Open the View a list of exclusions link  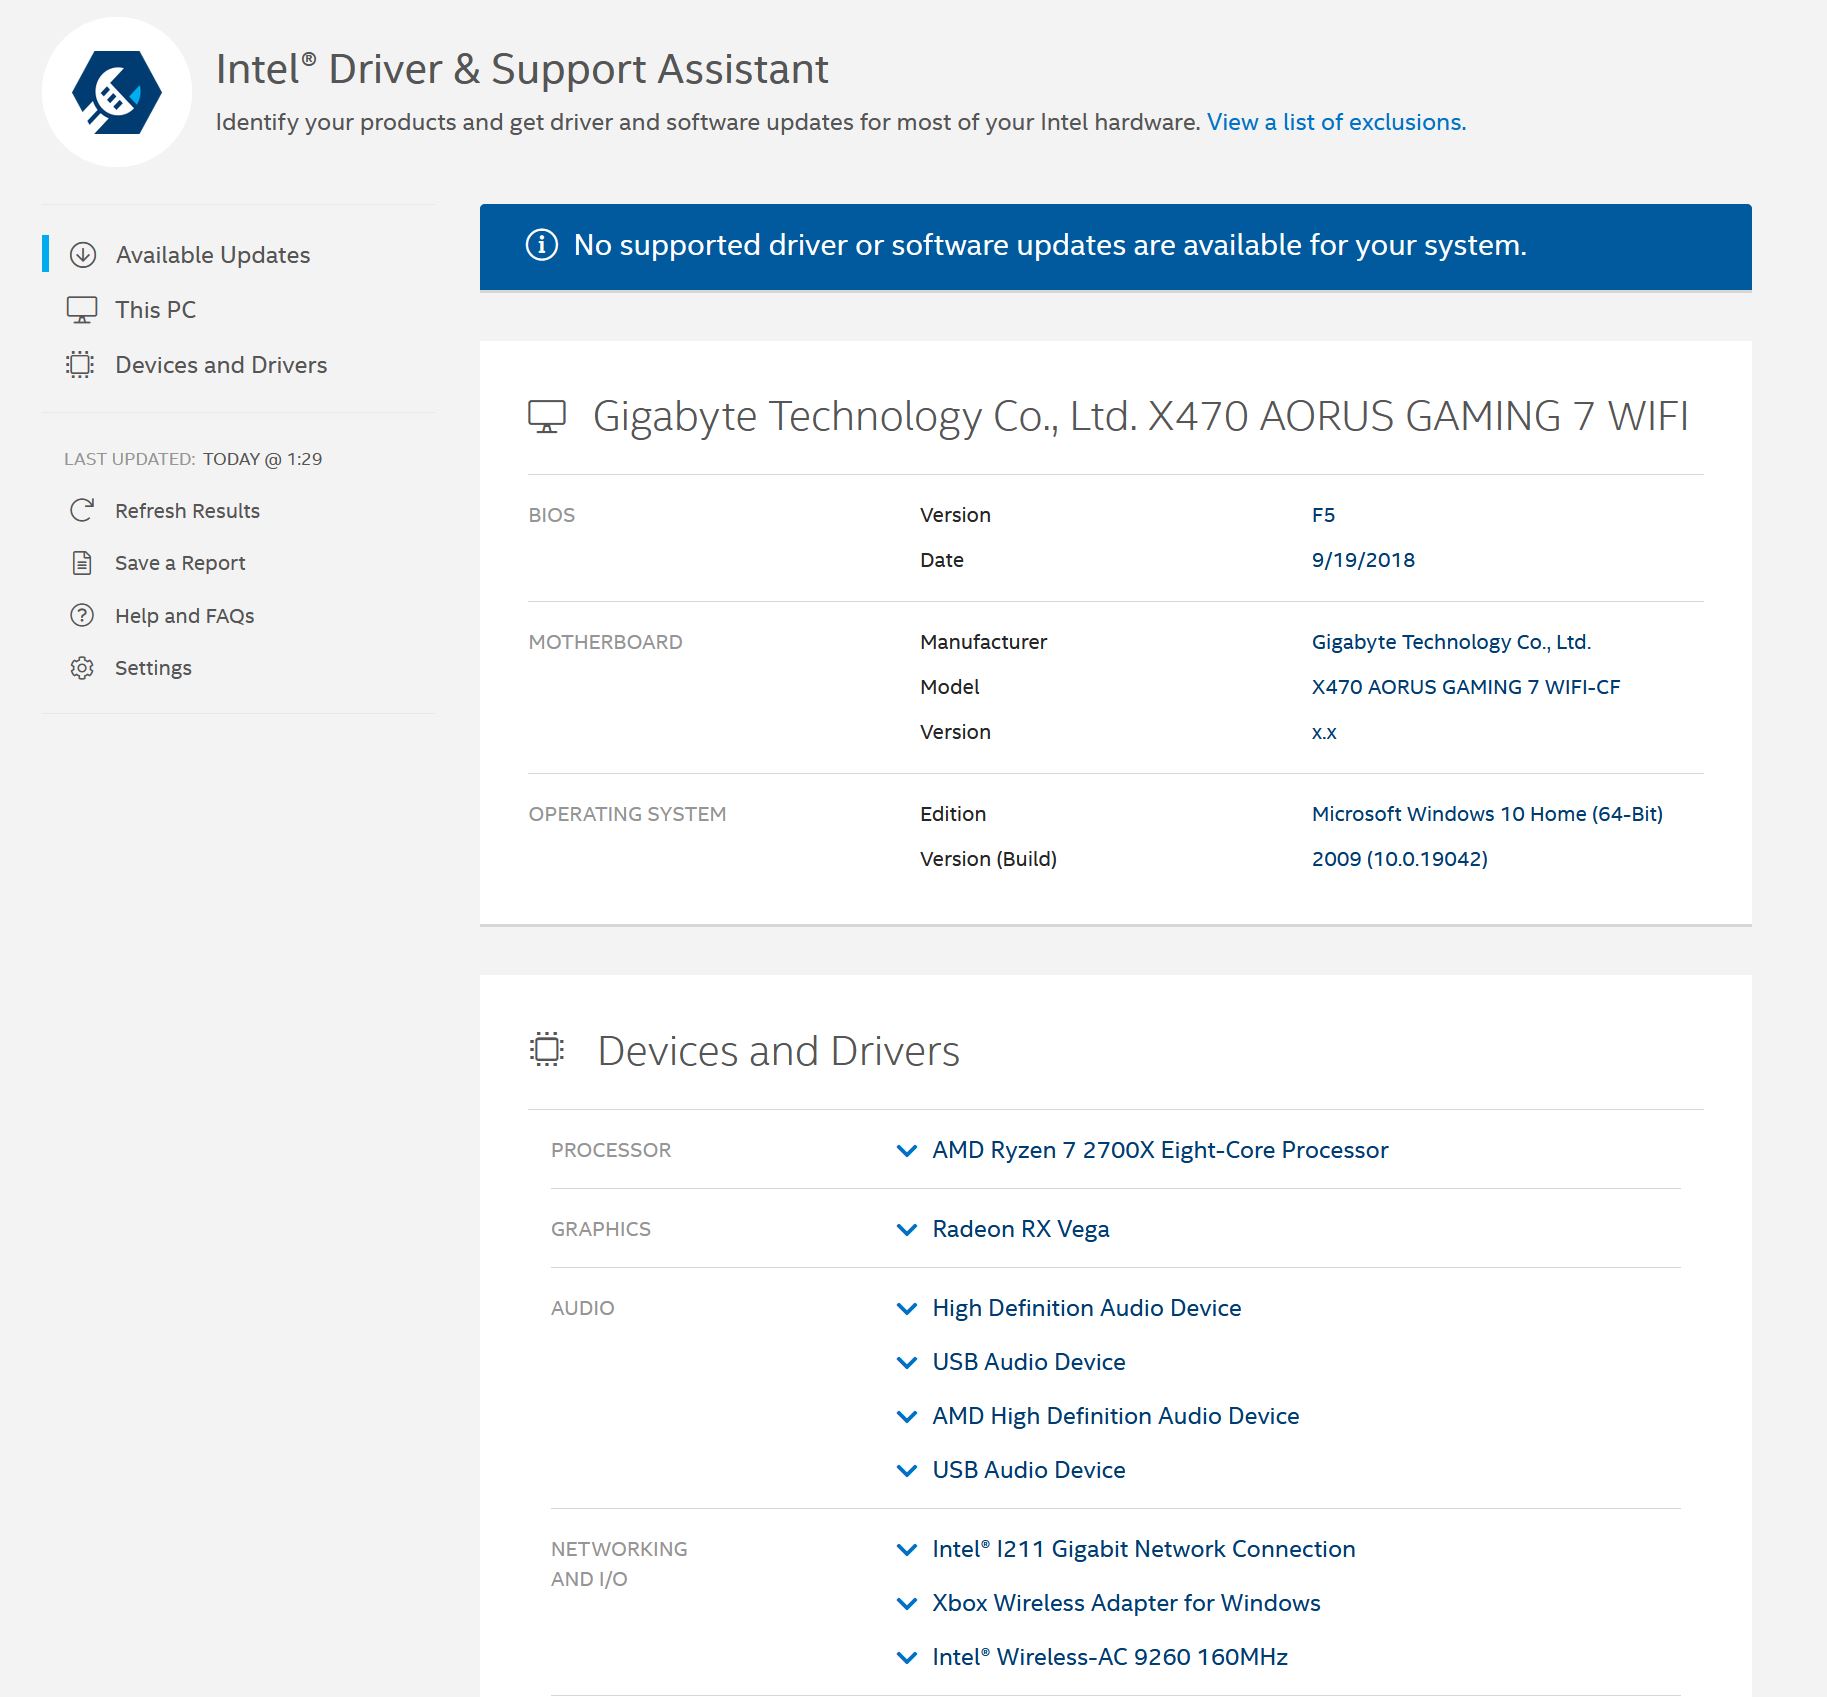coord(1336,122)
